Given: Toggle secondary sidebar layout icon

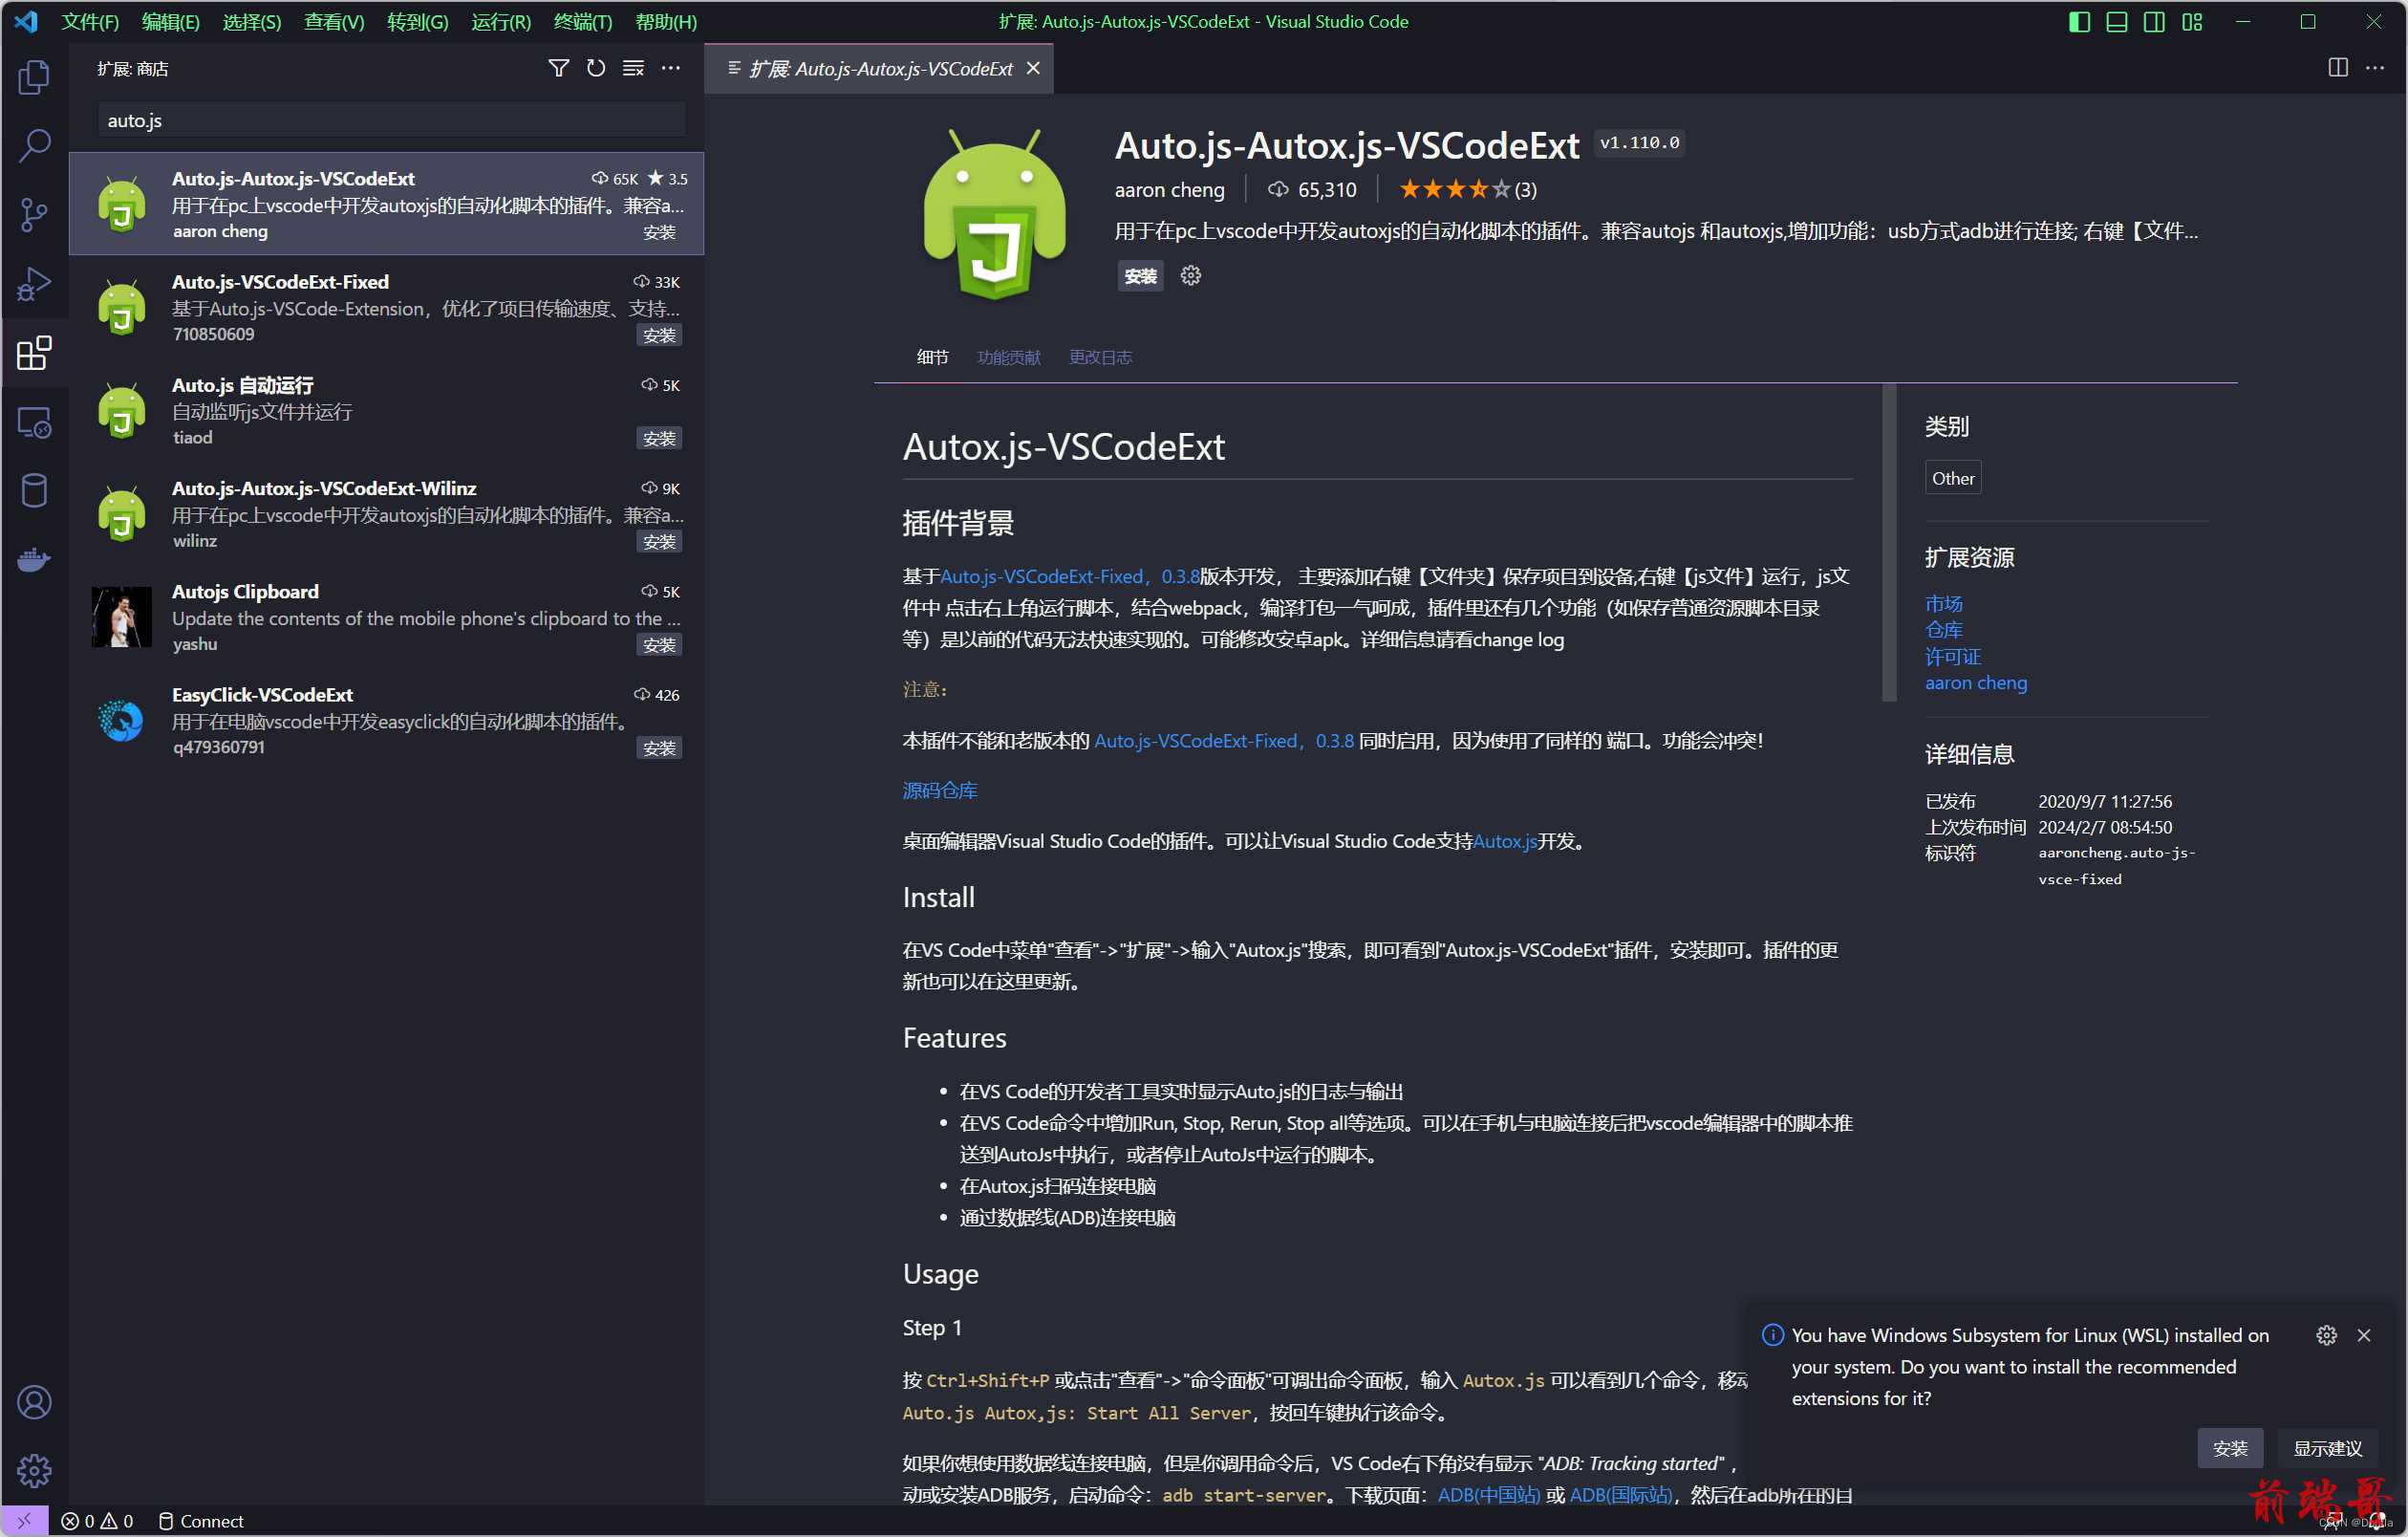Looking at the screenshot, I should [2154, 22].
